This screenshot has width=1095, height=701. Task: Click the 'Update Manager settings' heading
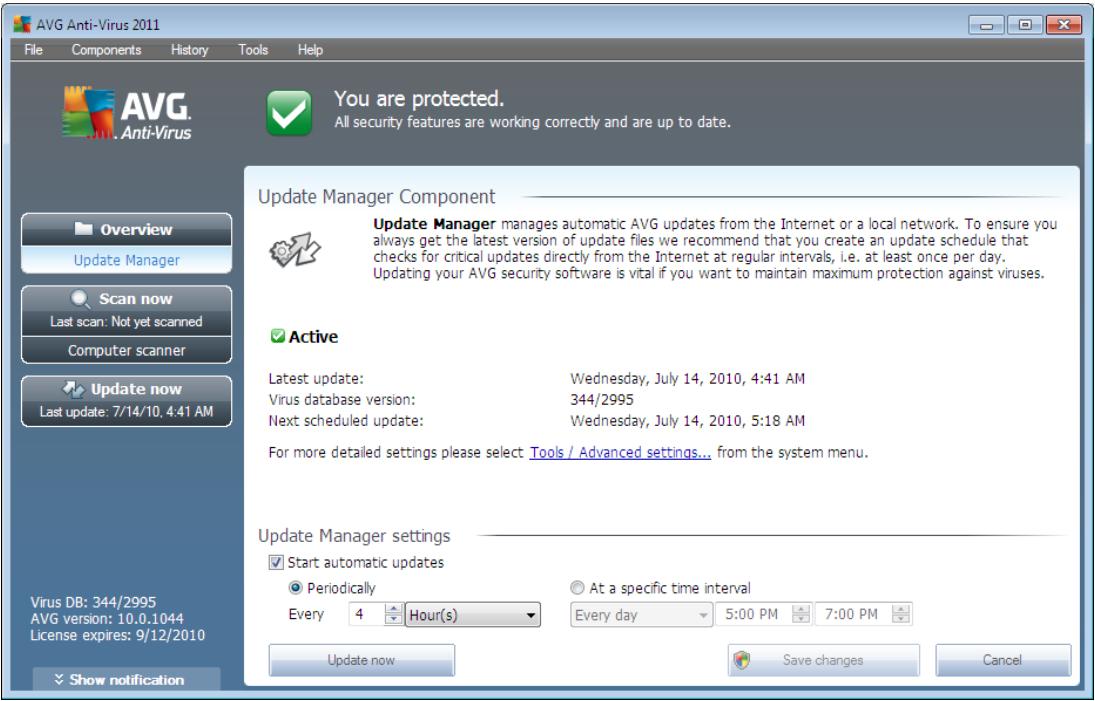pos(354,536)
